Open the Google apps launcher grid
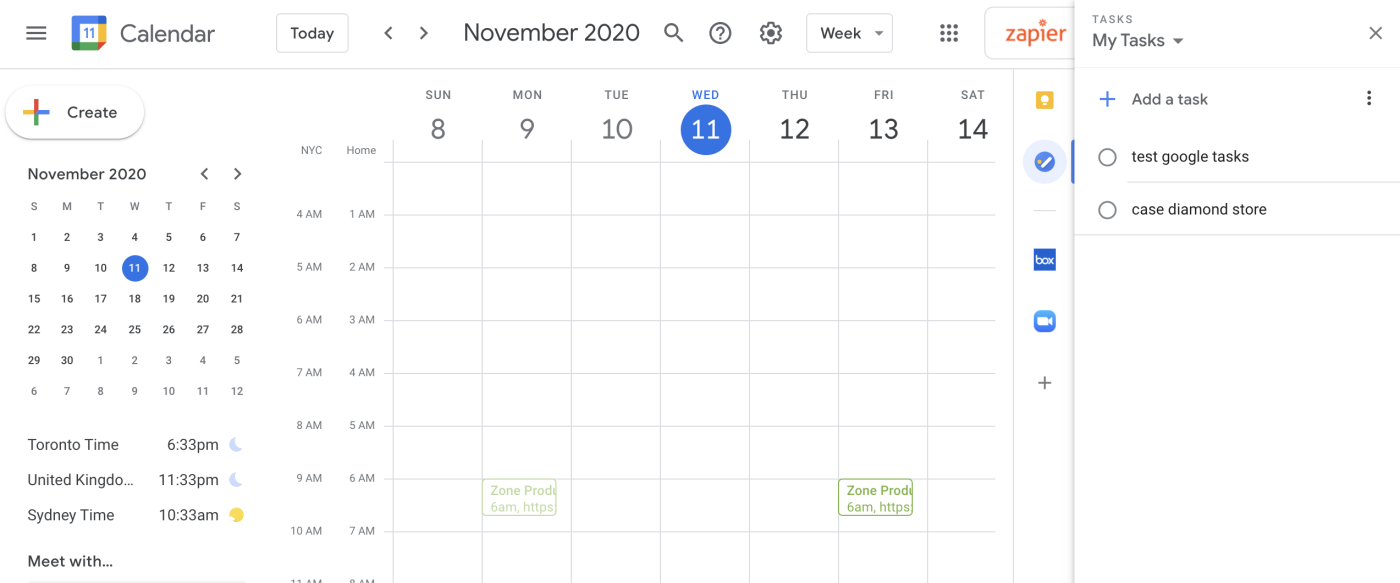This screenshot has width=1400, height=583. 948,32
